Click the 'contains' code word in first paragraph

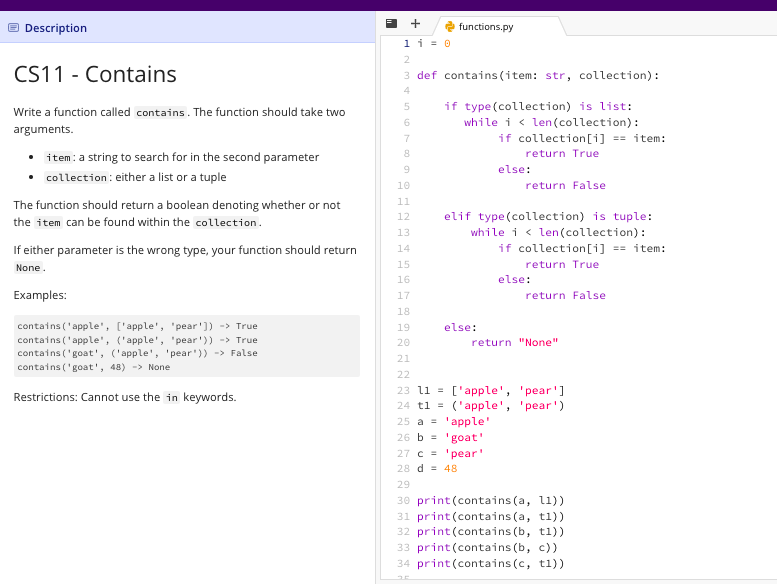[x=161, y=112]
